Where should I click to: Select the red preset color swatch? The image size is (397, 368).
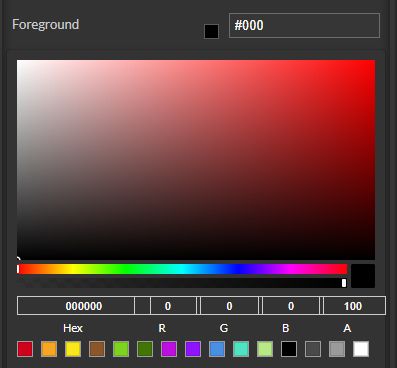coord(25,349)
